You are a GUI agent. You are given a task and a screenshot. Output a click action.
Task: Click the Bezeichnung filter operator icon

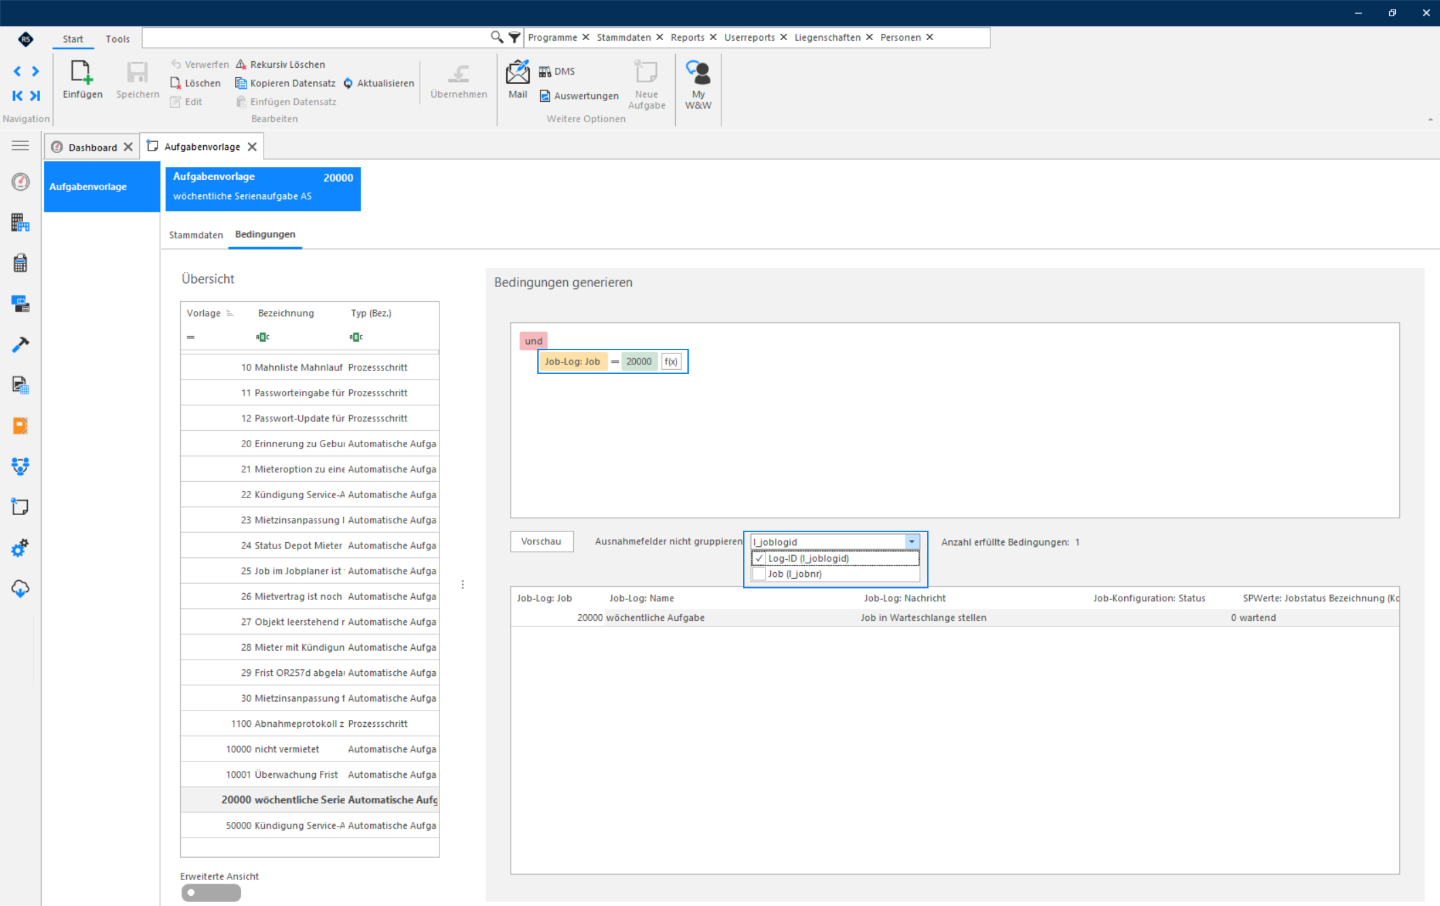[262, 337]
